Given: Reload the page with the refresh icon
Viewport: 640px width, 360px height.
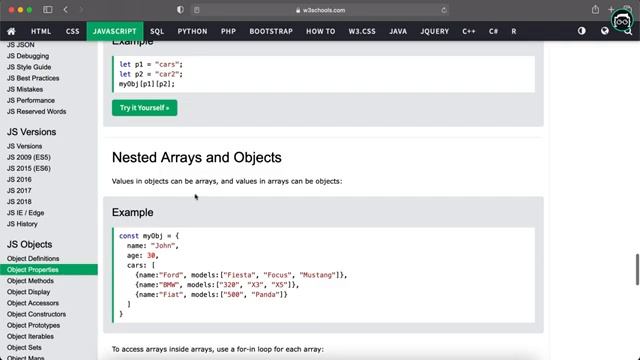Looking at the screenshot, I should pos(444,10).
